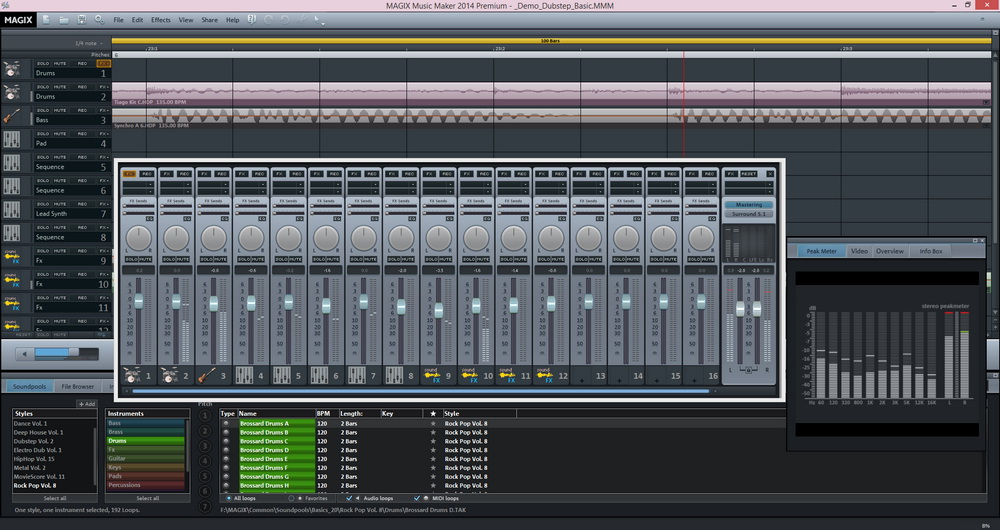Mute mixer channel 5
1000x530 pixels.
click(x=296, y=260)
